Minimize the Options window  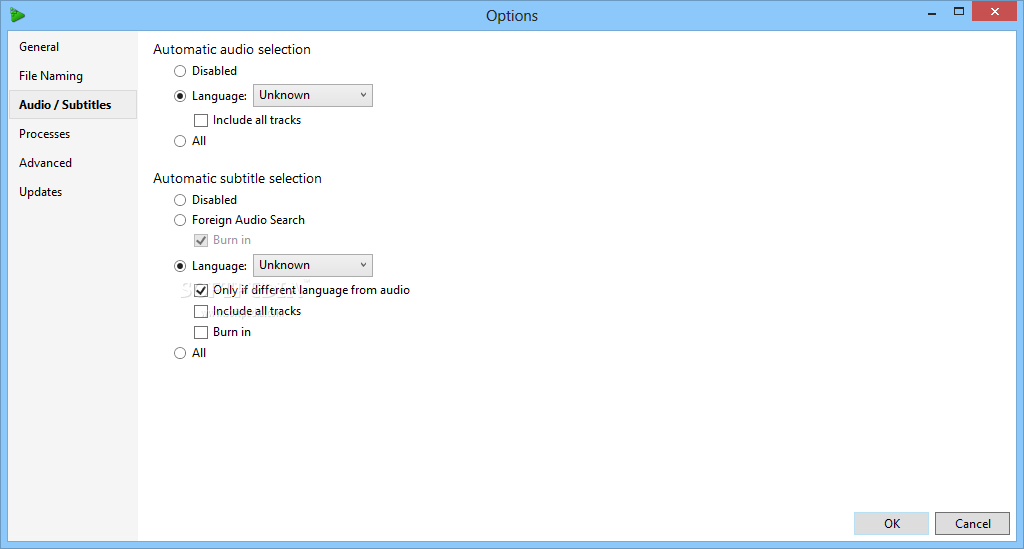click(x=932, y=12)
